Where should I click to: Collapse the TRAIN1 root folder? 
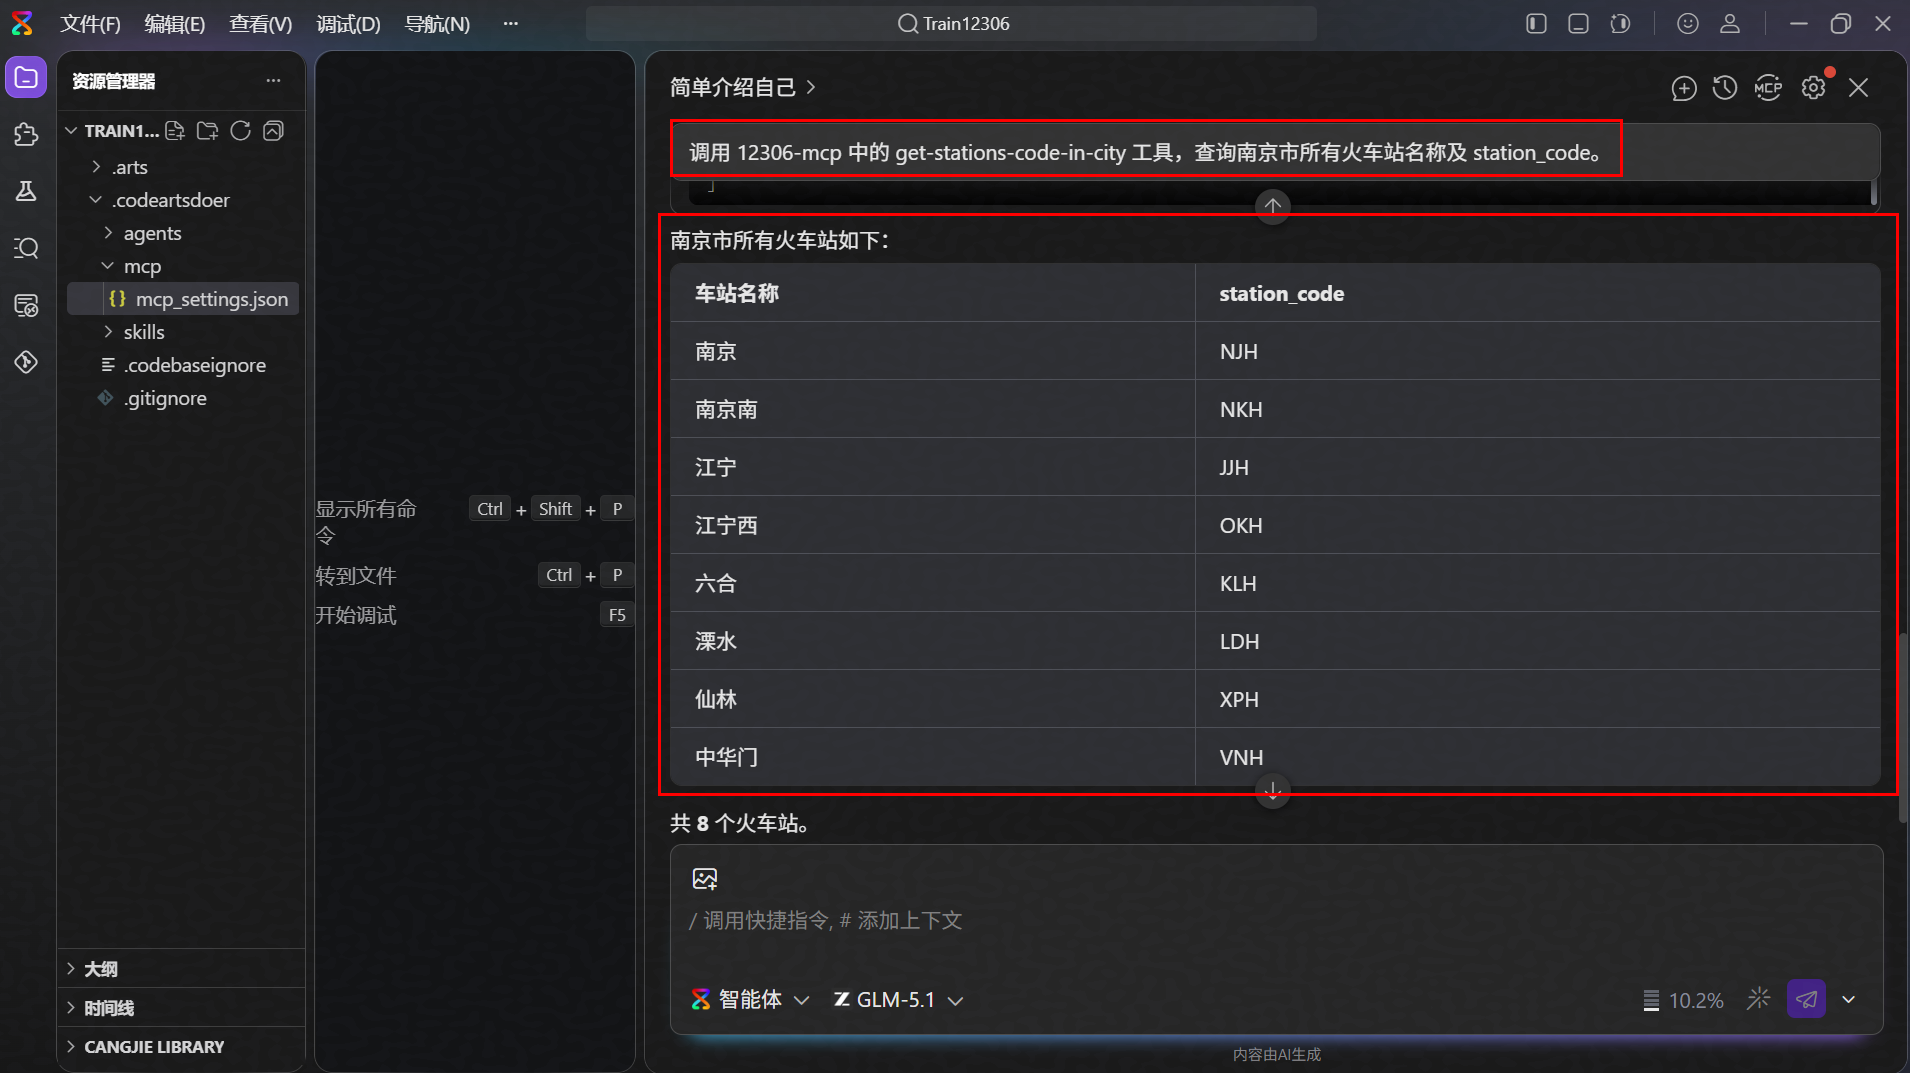pyautogui.click(x=71, y=131)
